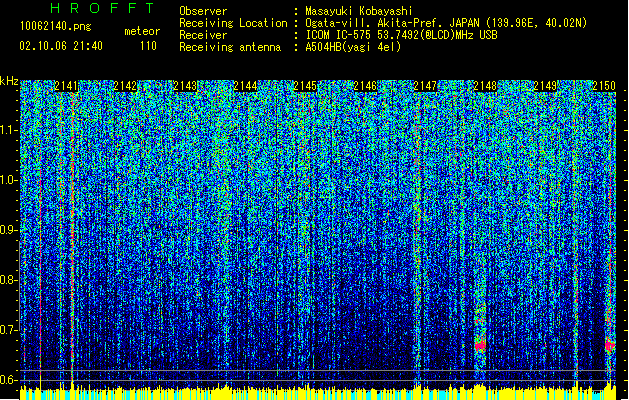Select the file name 10062140.png

click(55, 27)
